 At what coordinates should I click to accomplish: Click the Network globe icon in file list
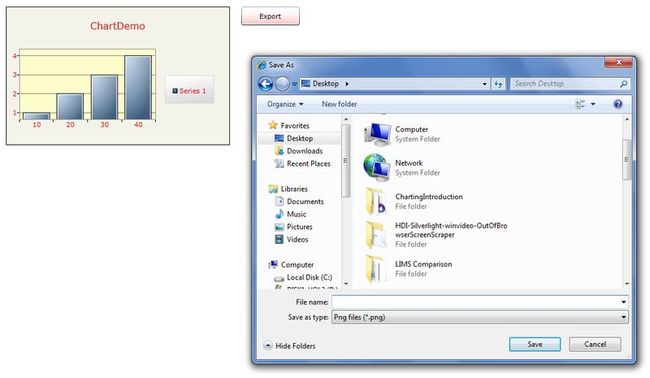point(377,167)
